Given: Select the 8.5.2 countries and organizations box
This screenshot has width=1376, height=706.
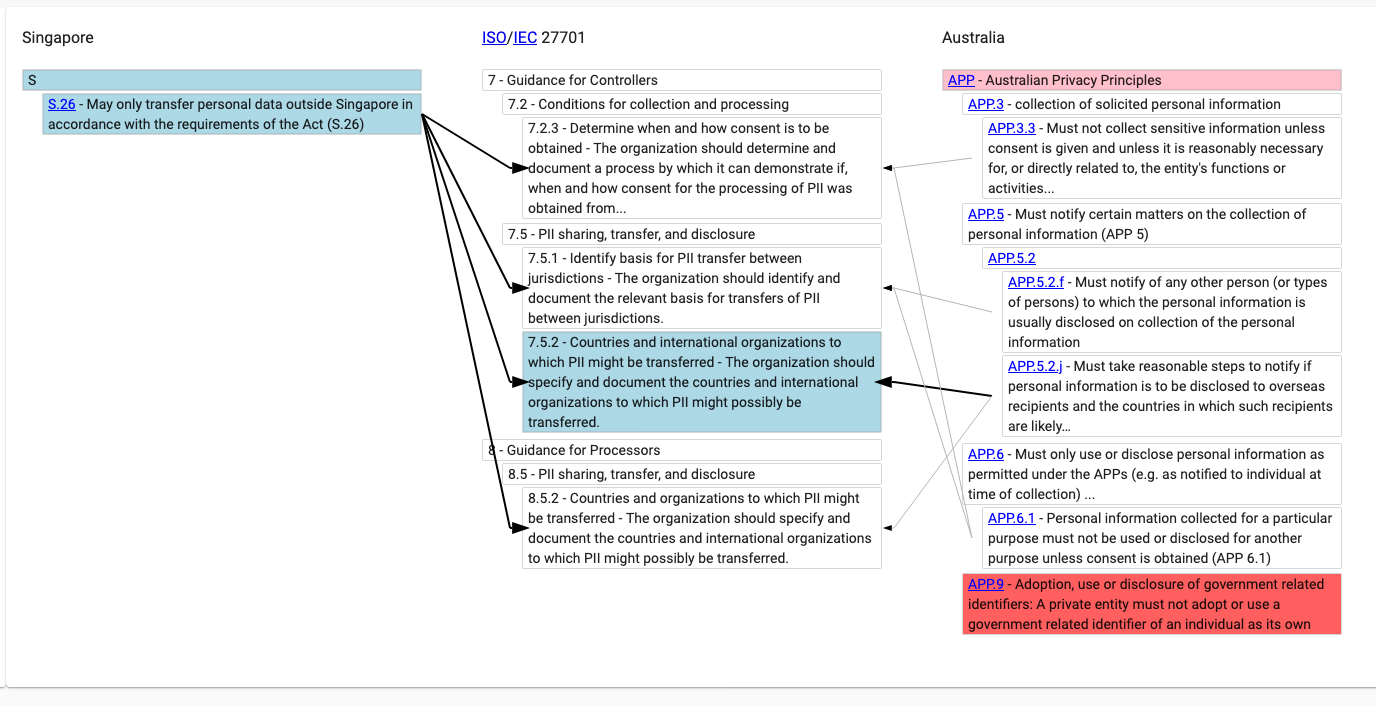Looking at the screenshot, I should 702,528.
